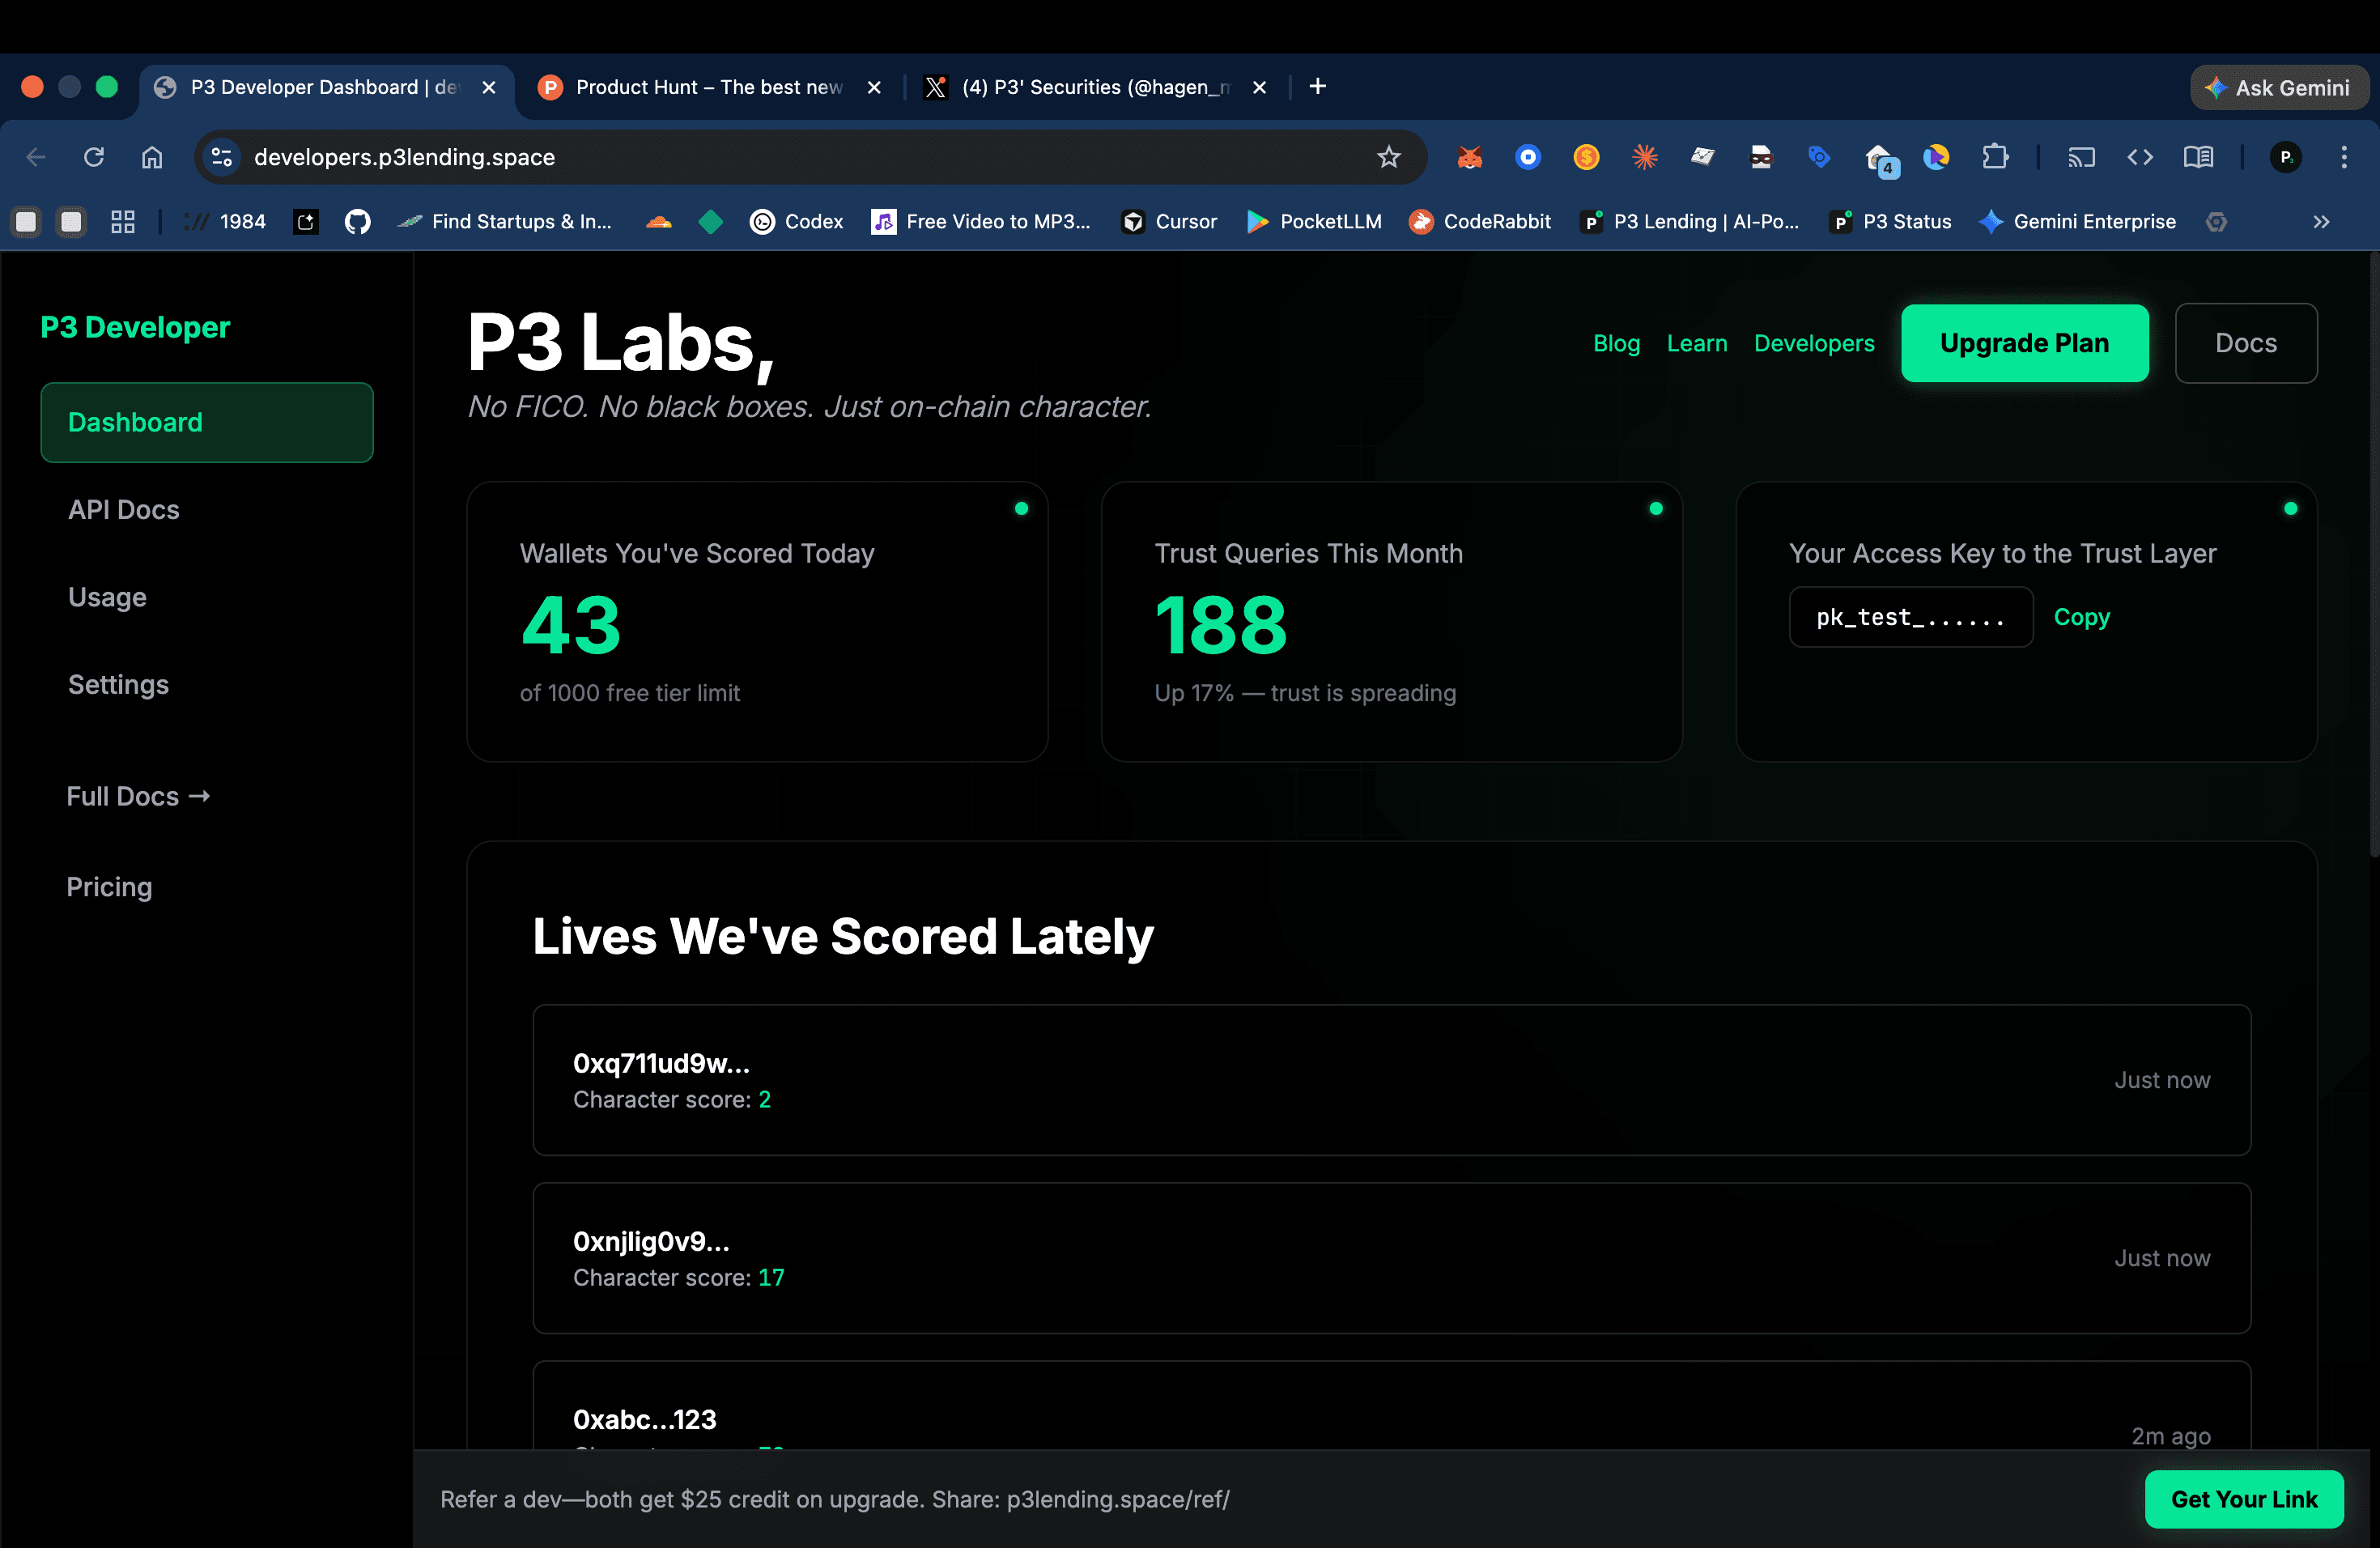Click the Upgrade Plan button

tap(2025, 343)
